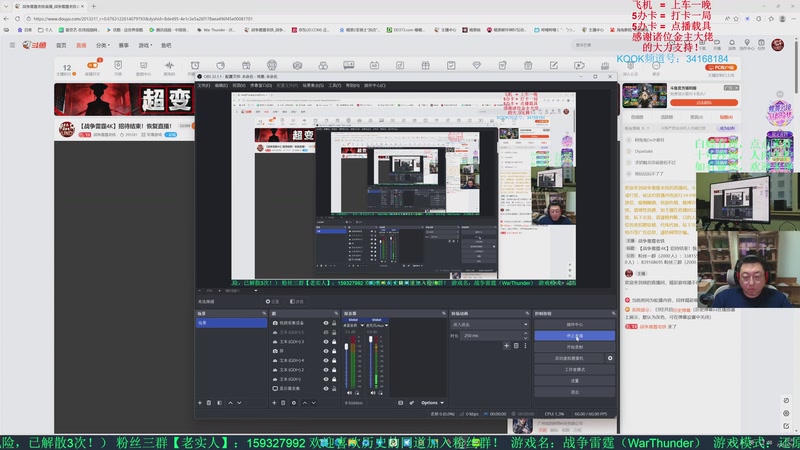
Task: Add a transition with plus icon
Action: point(506,346)
